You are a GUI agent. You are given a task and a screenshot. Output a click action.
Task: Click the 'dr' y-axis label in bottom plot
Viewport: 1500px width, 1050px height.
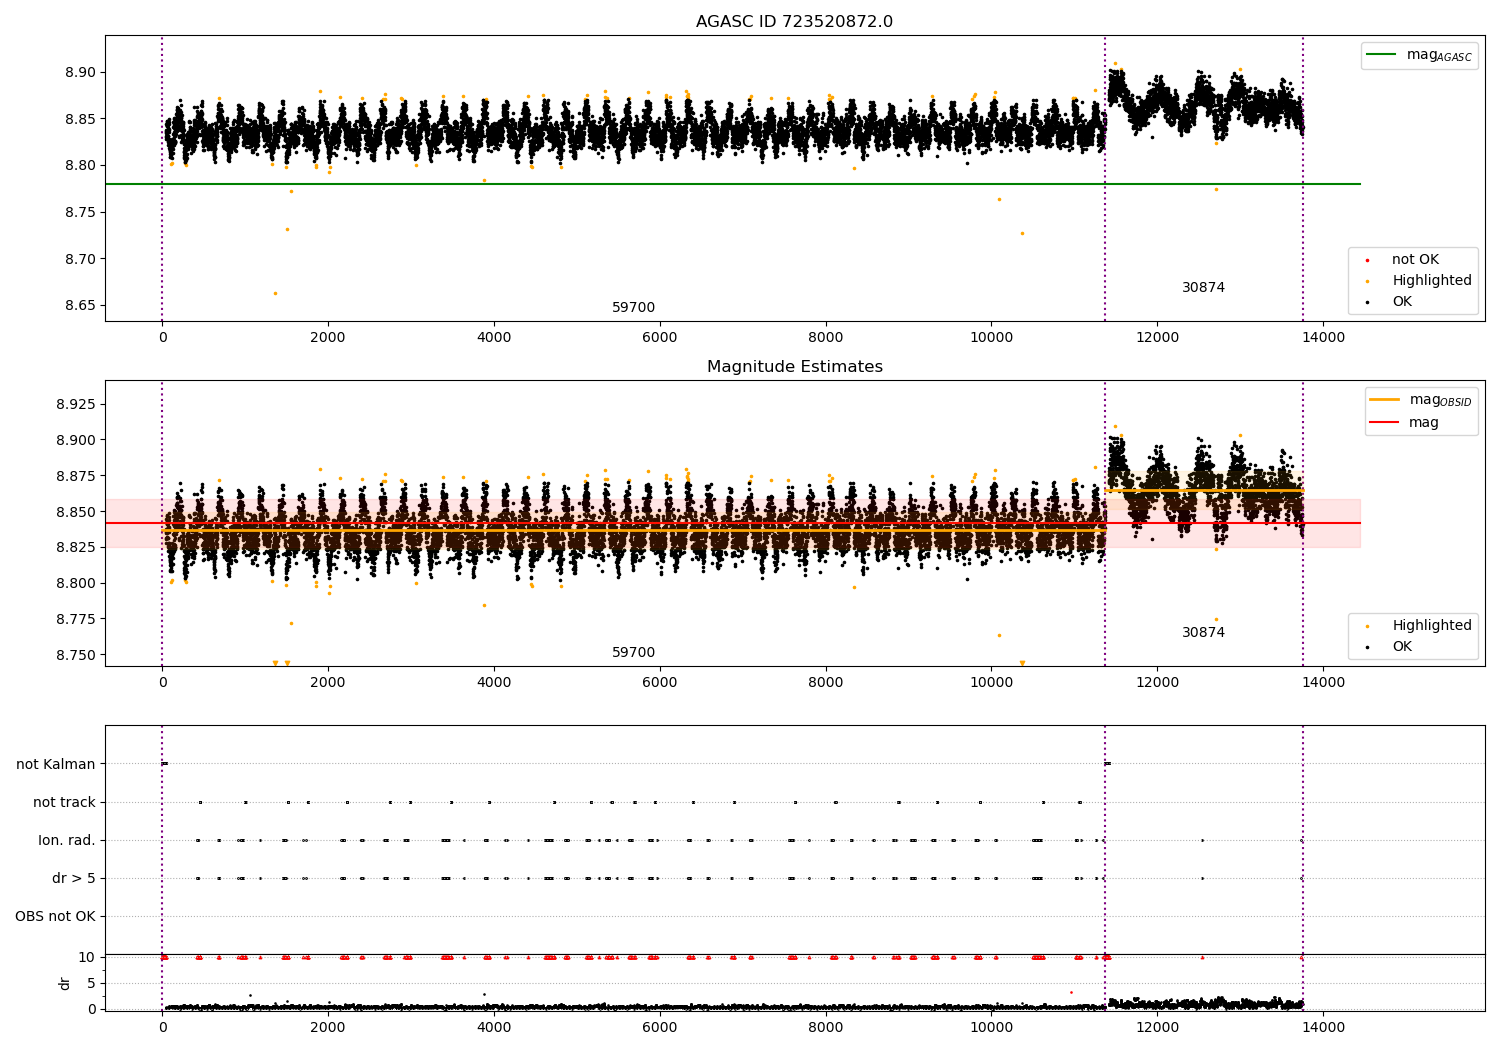point(65,983)
